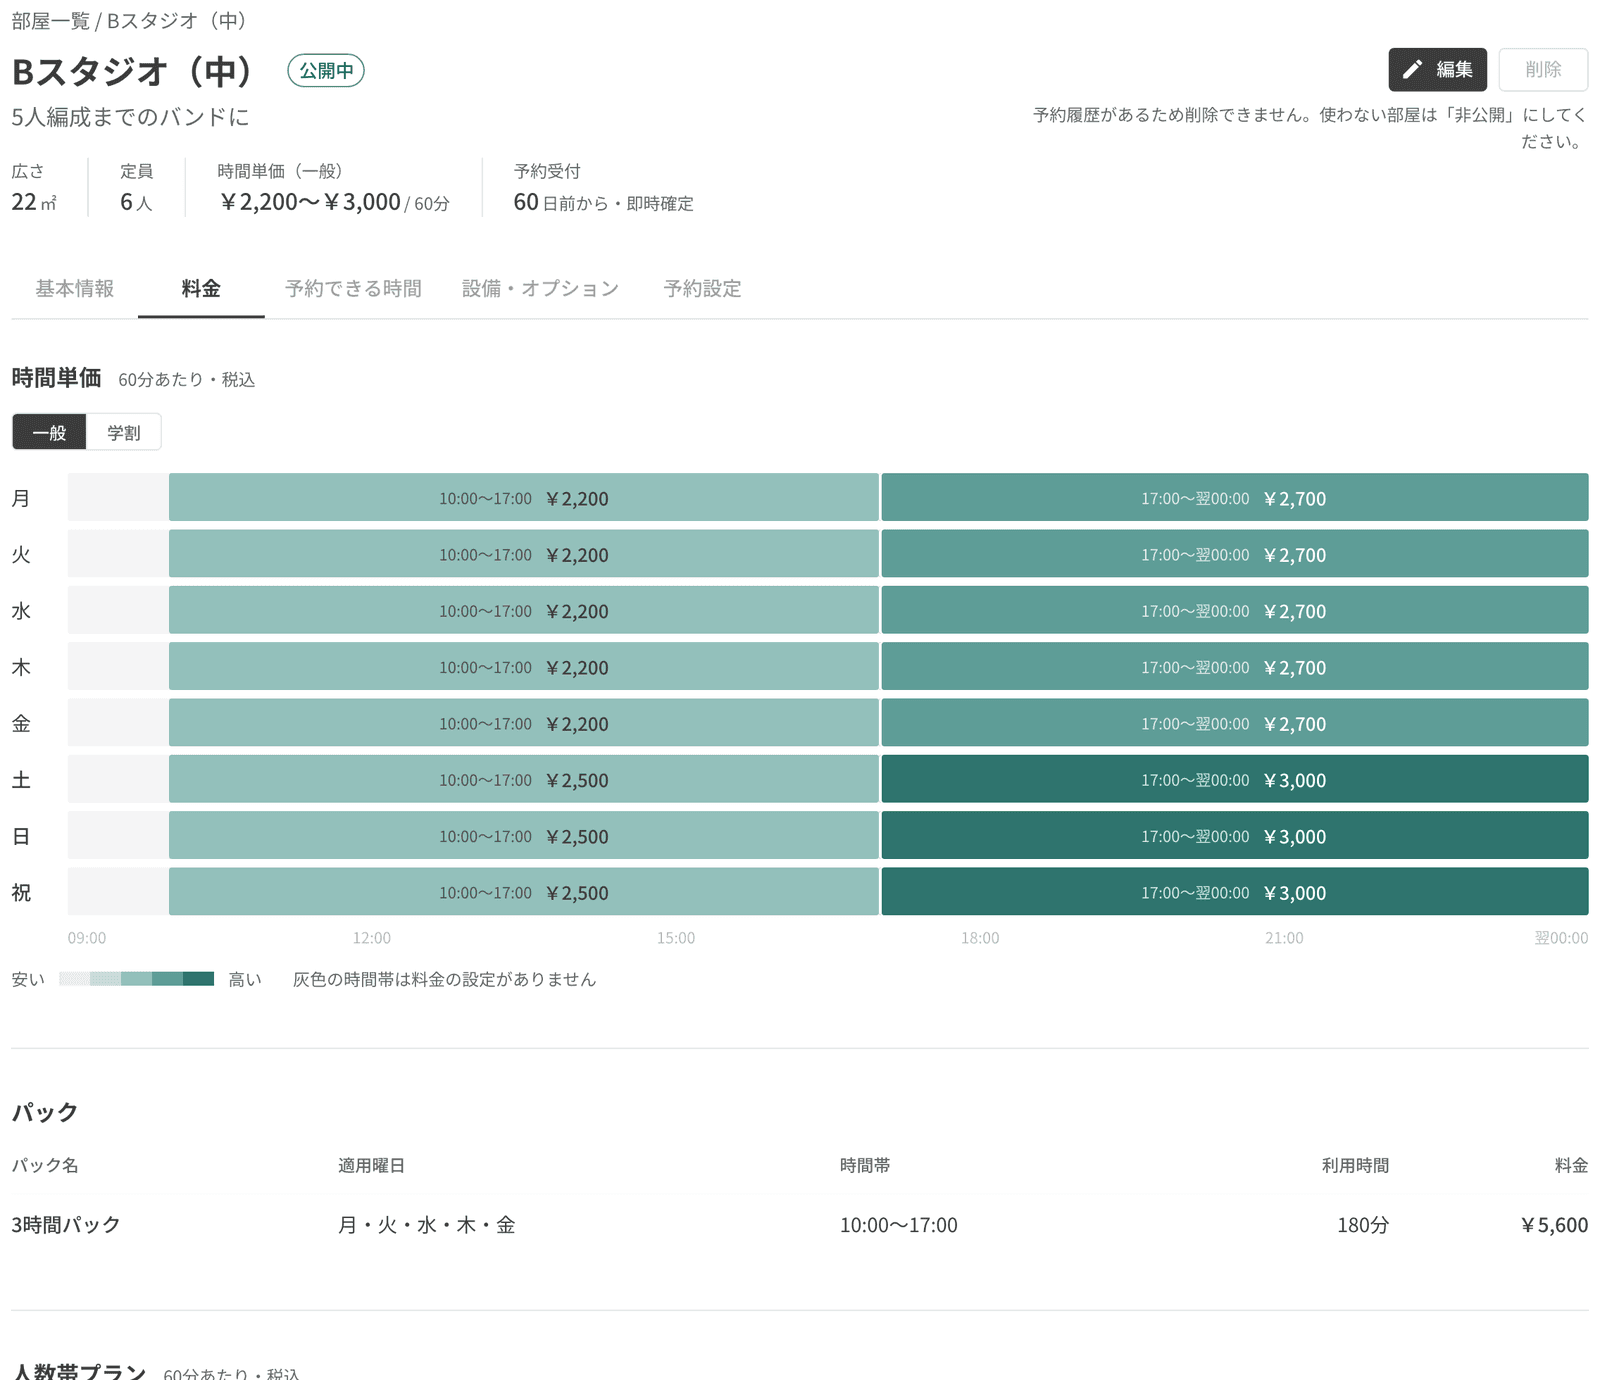Click the 18:00 time axis label

(x=980, y=938)
